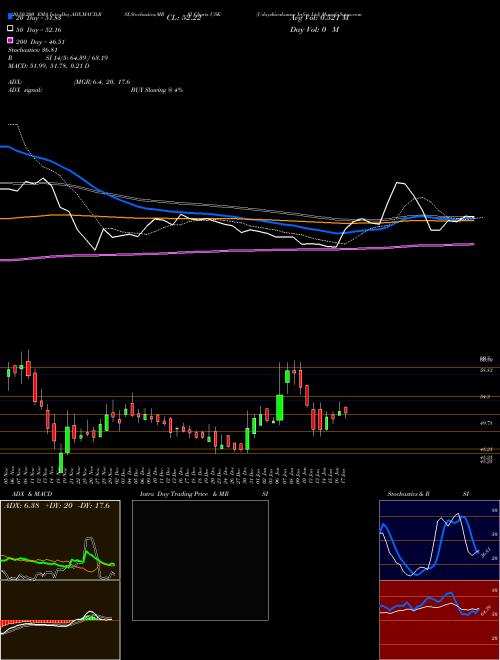The width and height of the screenshot is (500, 660).
Task: Click the 'ADX: 6.38 +DY: 20 -DY: 17.6' header
Action: [x=57, y=505]
